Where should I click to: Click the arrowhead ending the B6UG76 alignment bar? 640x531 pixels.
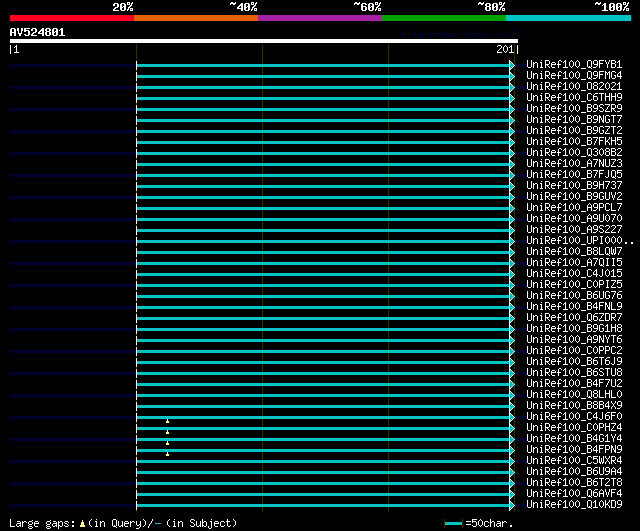point(512,296)
